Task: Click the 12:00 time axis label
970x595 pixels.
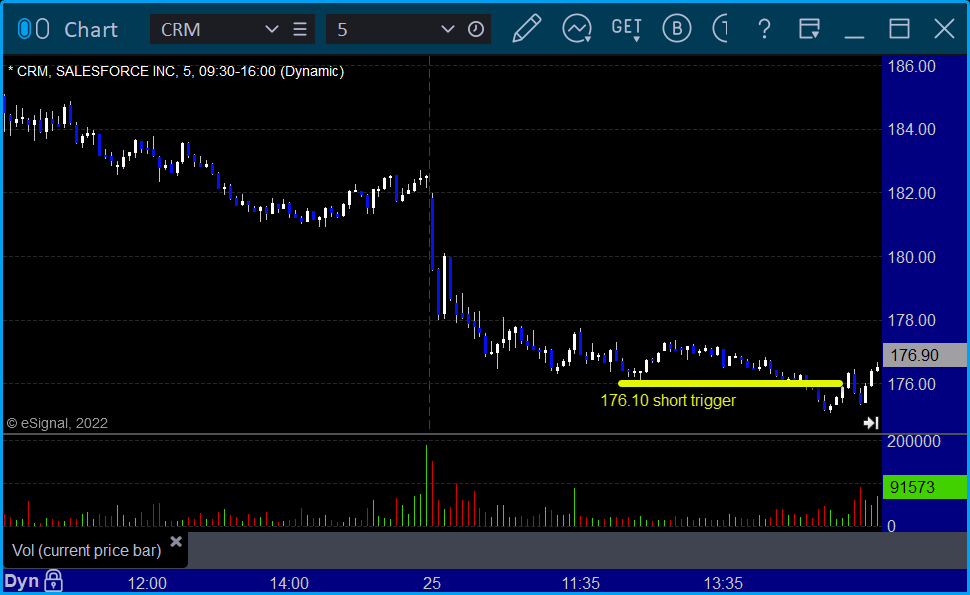Action: [147, 583]
